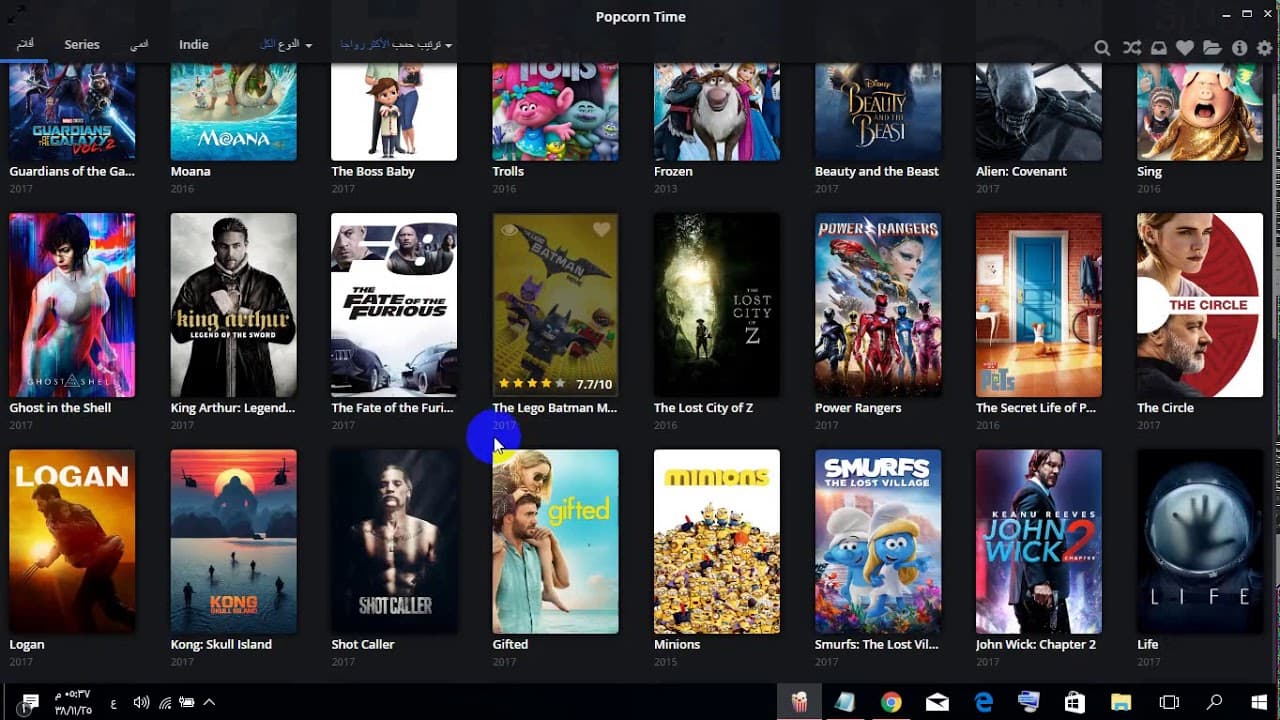1280x720 pixels.
Task: Click the Frozen title text
Action: click(673, 171)
